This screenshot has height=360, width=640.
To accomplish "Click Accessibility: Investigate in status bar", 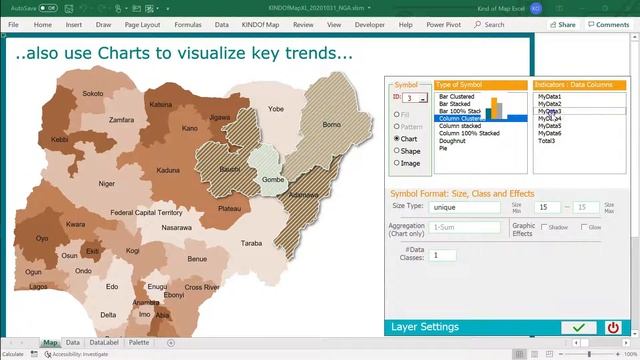I will tap(77, 354).
